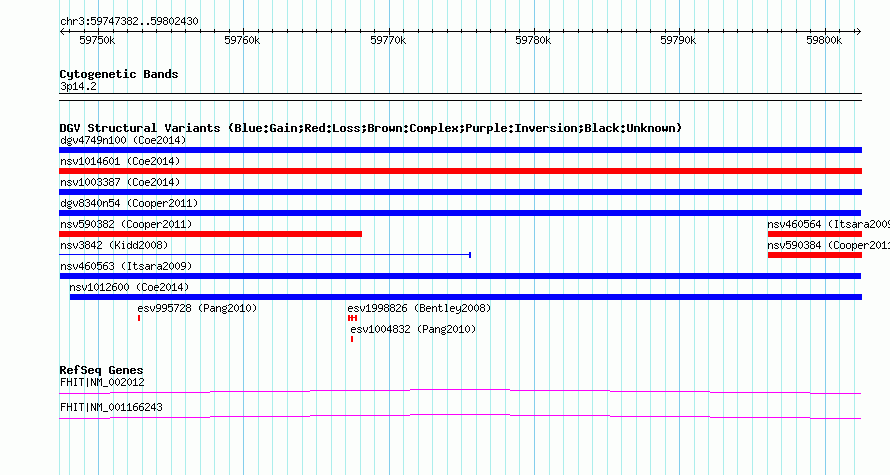The height and width of the screenshot is (475, 890).
Task: Click the 59780k ruler tick label
Action: [533, 40]
